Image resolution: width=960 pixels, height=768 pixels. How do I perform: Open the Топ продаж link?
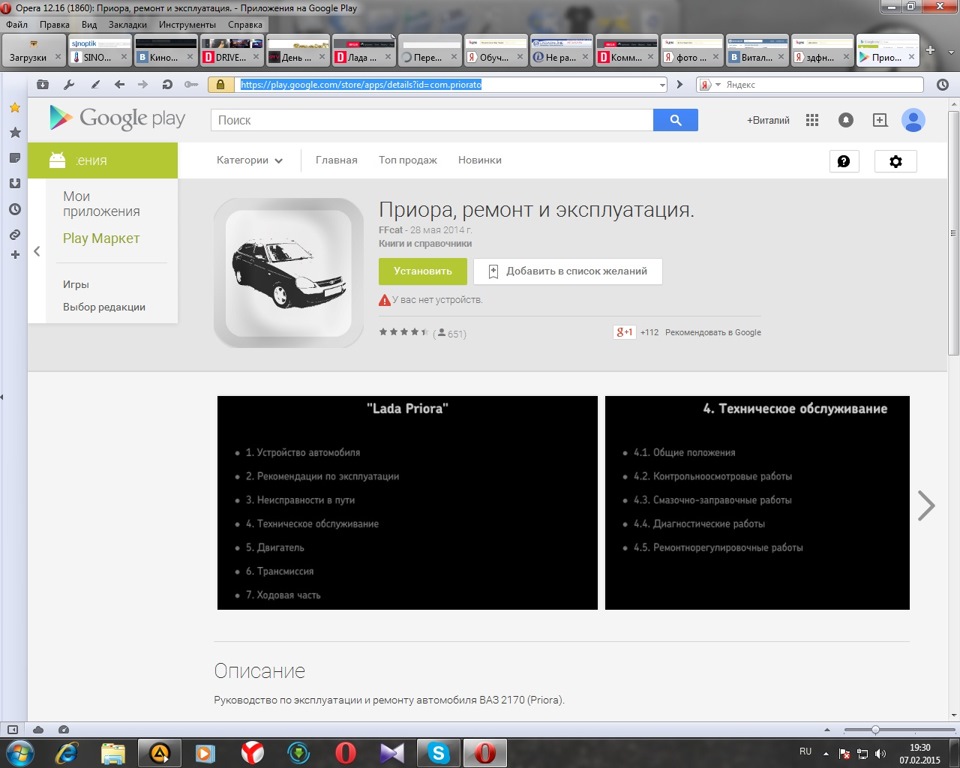coord(408,160)
